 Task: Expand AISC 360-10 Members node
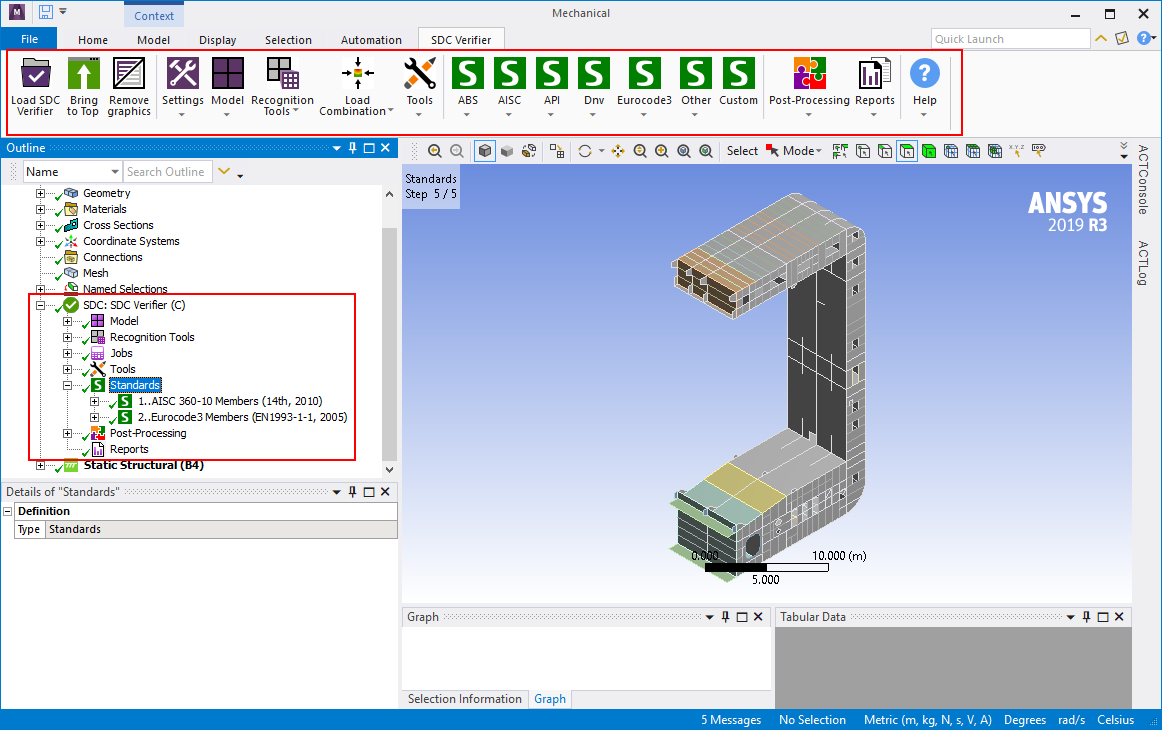[x=94, y=401]
